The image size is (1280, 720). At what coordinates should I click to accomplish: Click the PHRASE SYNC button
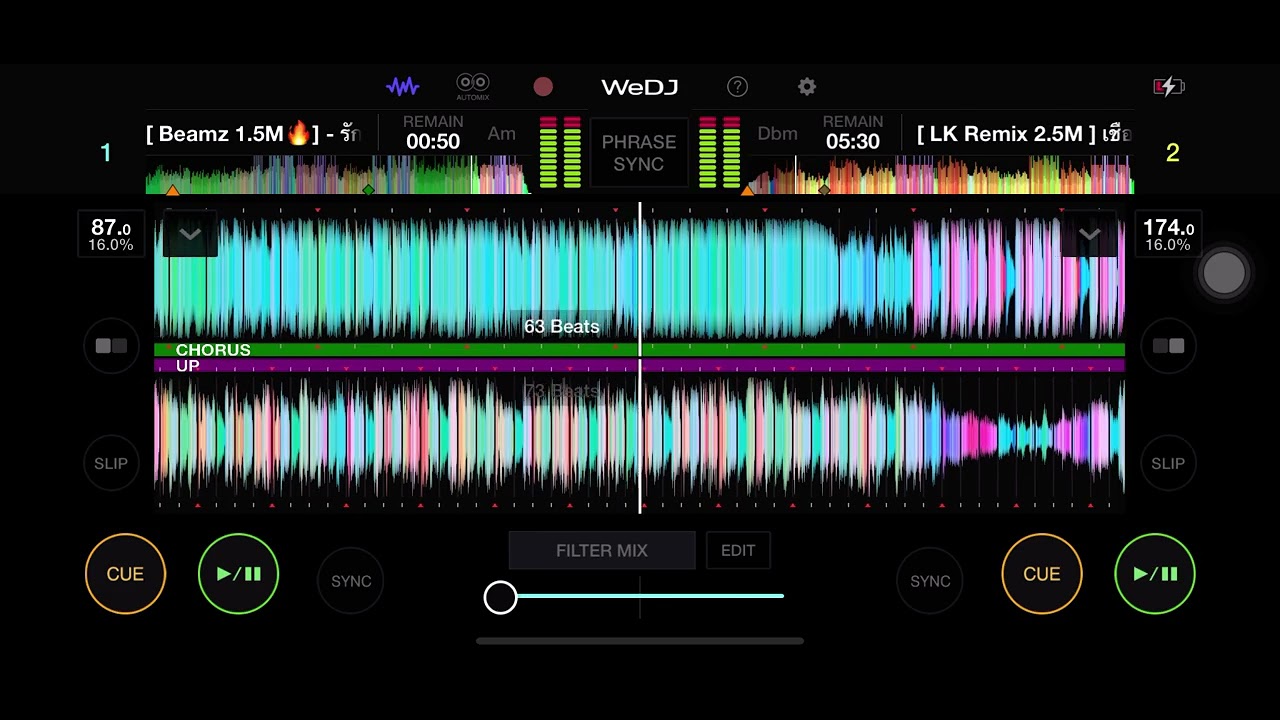click(639, 153)
